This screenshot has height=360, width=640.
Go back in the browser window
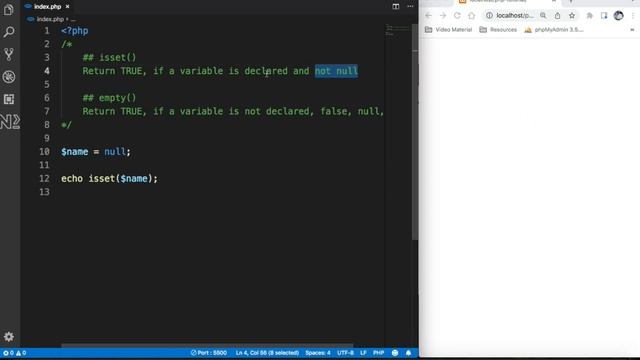(x=428, y=16)
